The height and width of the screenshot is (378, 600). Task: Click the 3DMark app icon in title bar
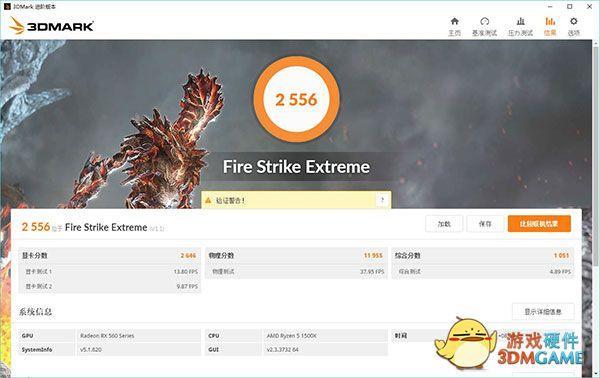[7, 7]
